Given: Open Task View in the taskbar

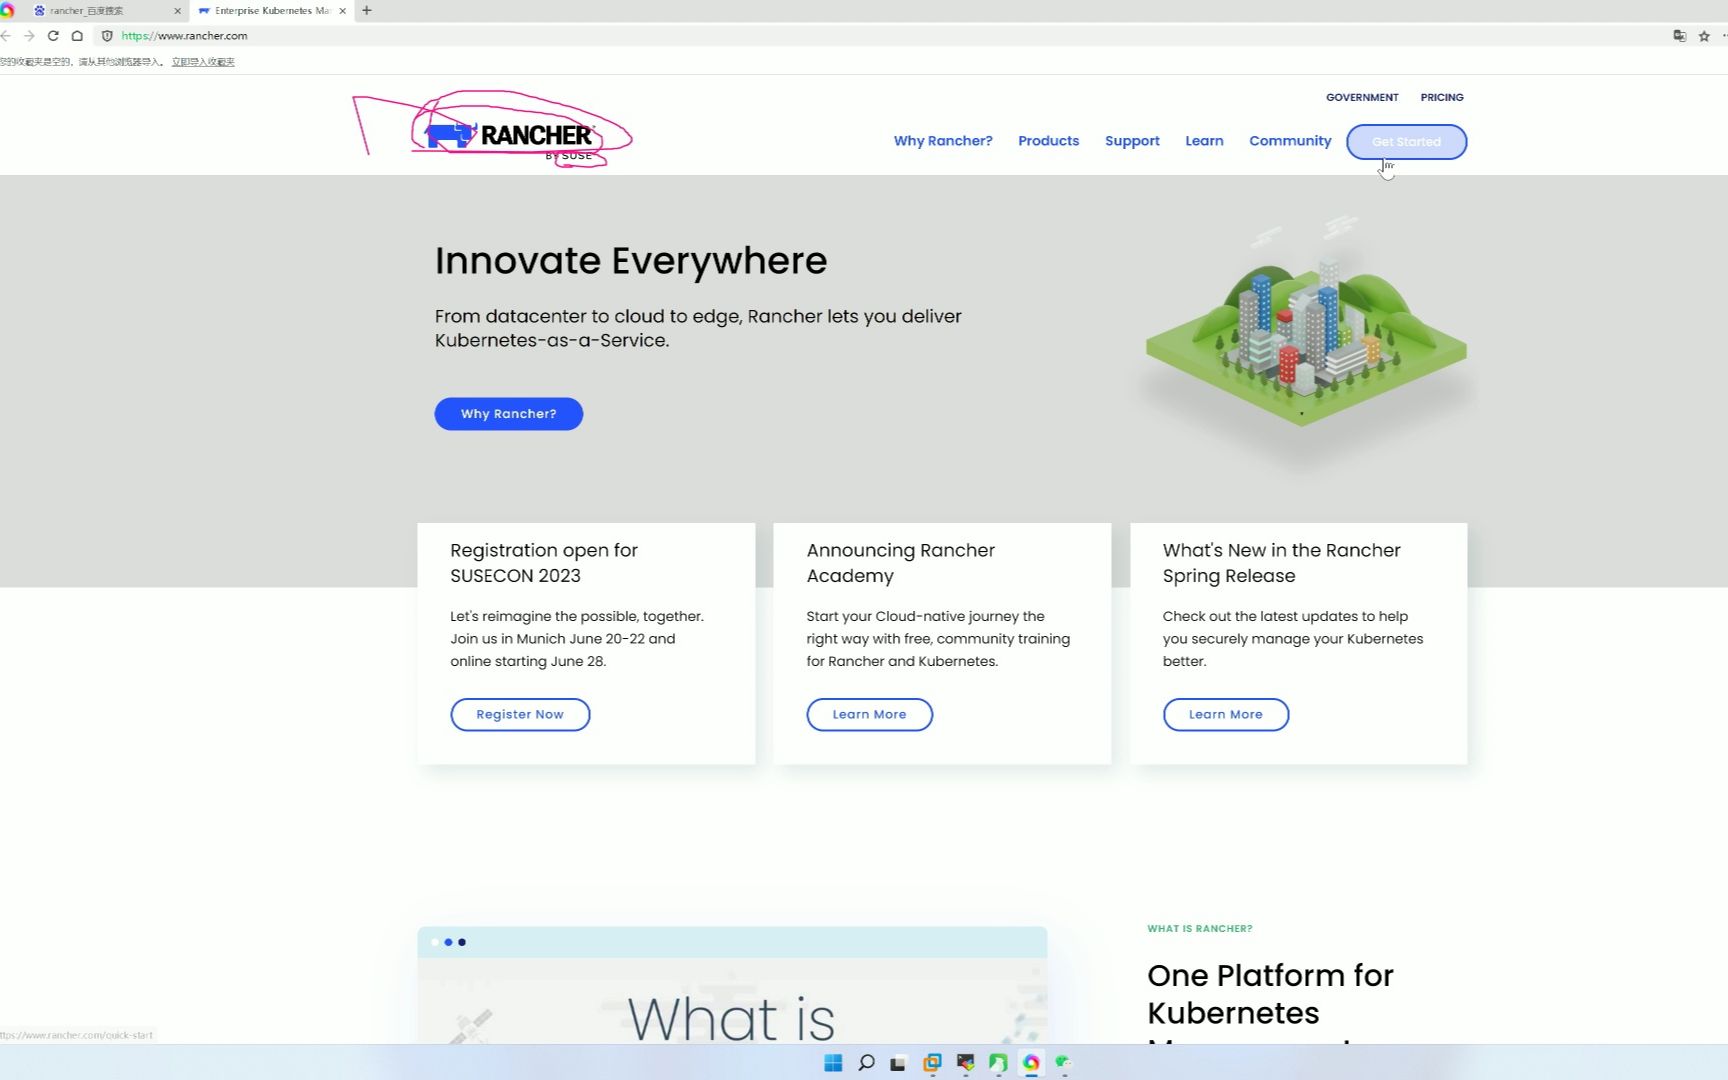Looking at the screenshot, I should 898,1063.
